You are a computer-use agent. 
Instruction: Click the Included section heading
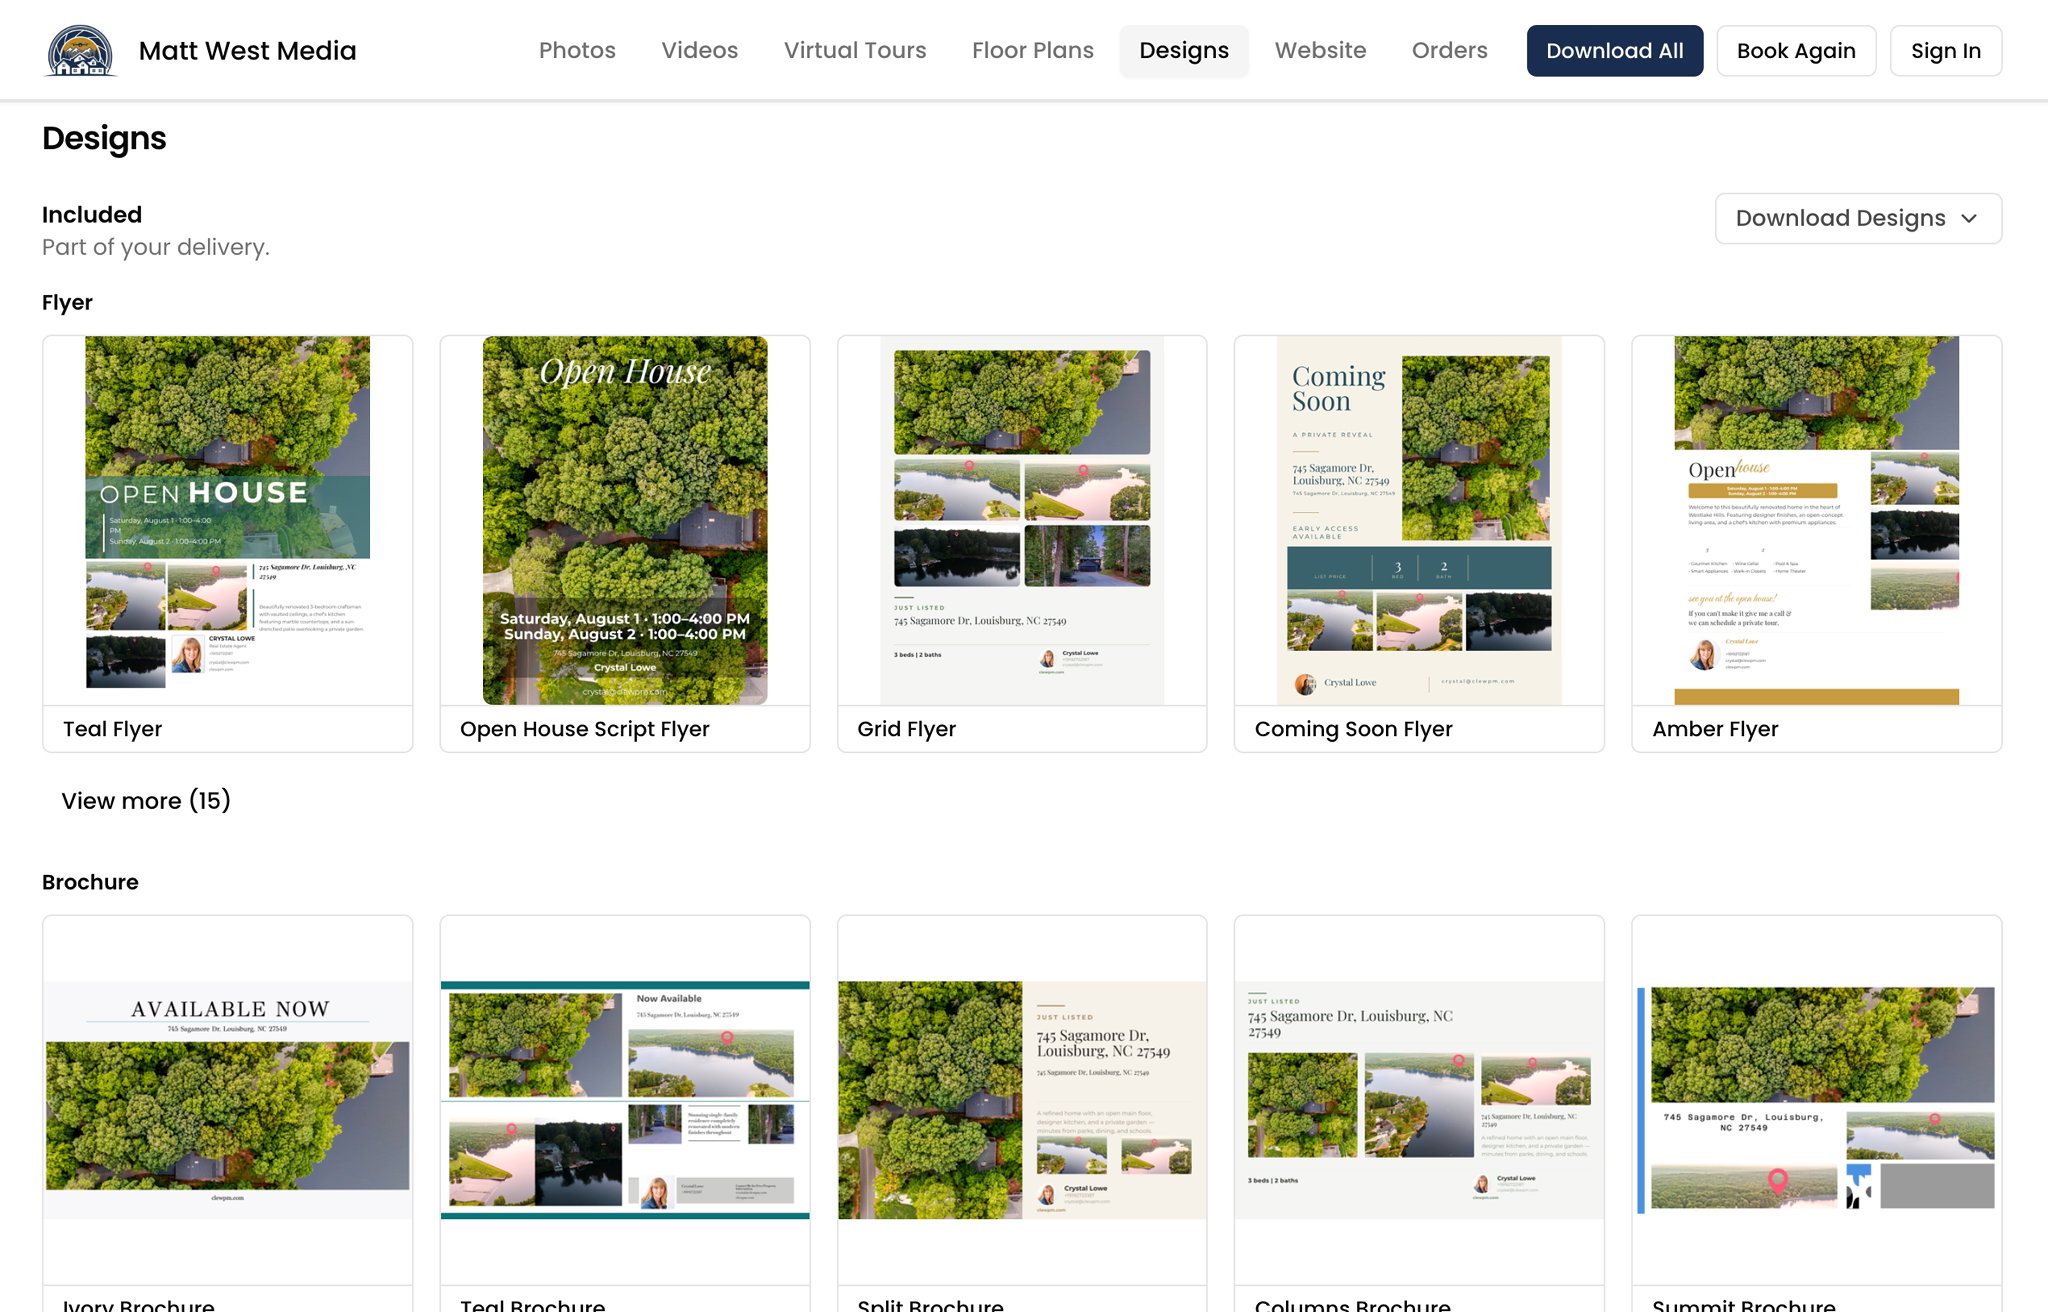pos(92,215)
